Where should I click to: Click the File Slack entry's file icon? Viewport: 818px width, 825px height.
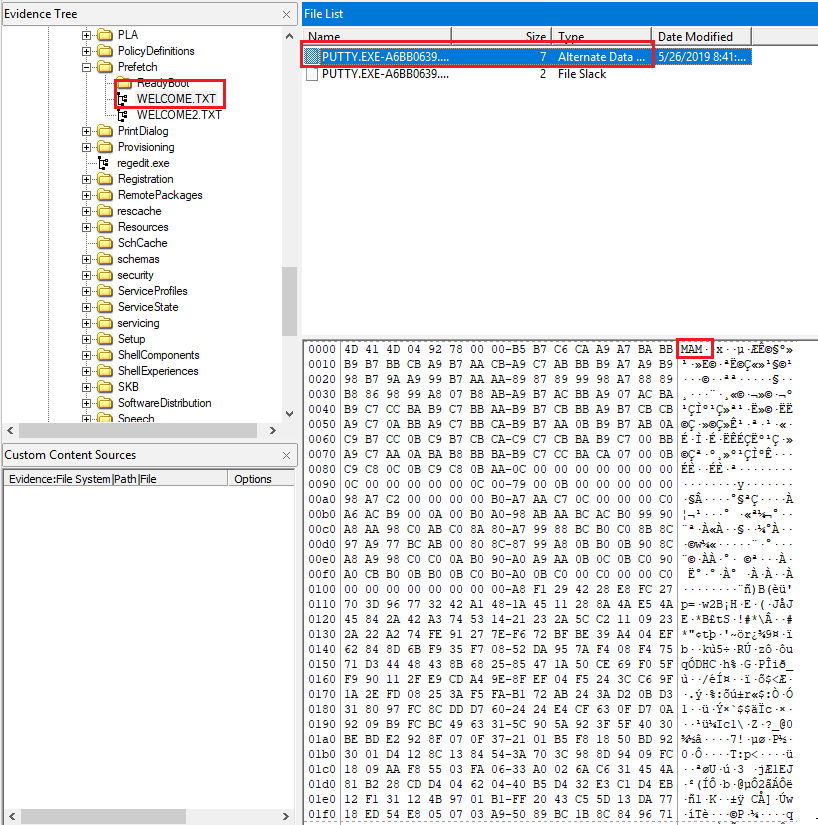click(313, 74)
